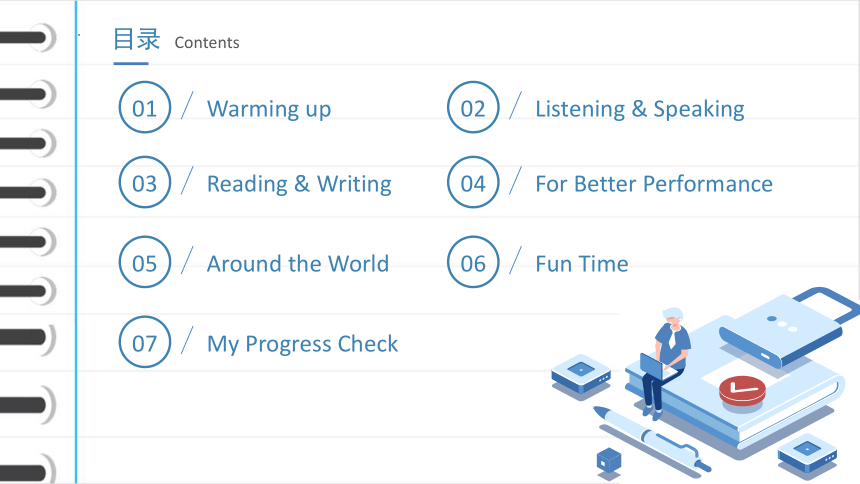Click the 04 circle number icon

point(473,182)
